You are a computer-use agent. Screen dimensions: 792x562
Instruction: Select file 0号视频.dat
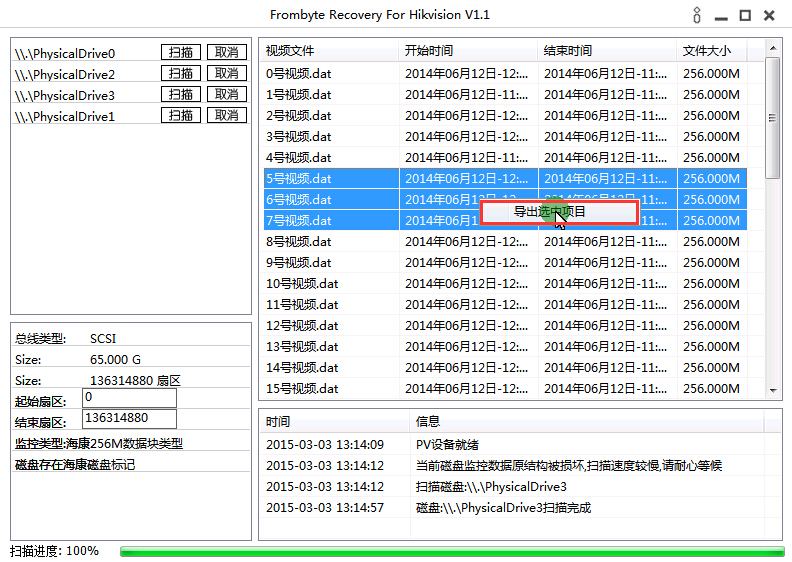tap(299, 74)
